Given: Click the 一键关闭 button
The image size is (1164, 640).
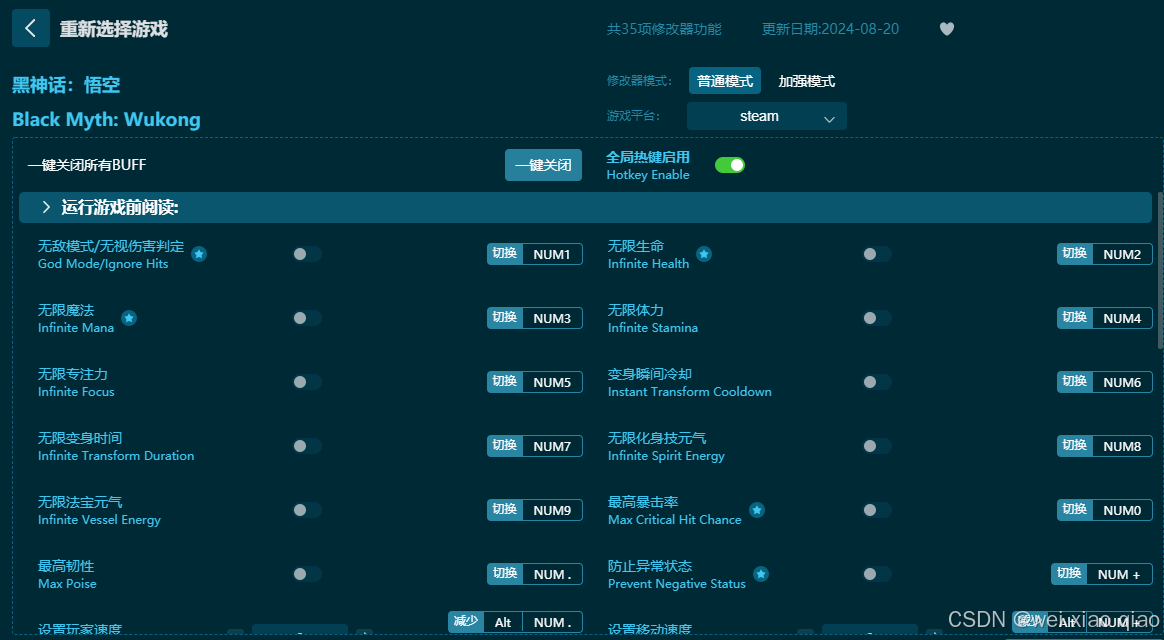Looking at the screenshot, I should click(x=543, y=165).
